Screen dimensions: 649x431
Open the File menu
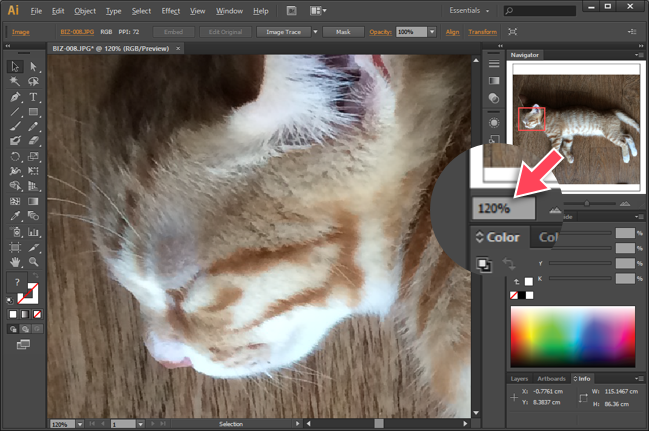tap(36, 11)
